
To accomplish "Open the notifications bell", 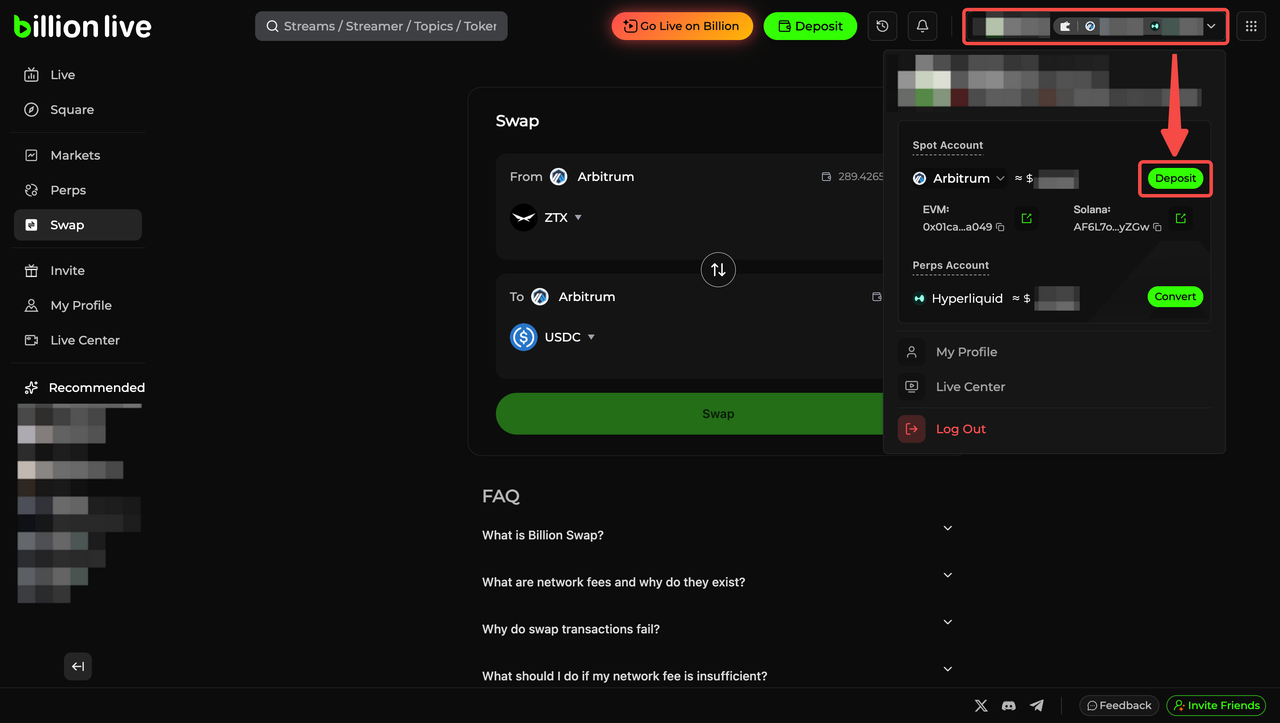I will tap(922, 27).
